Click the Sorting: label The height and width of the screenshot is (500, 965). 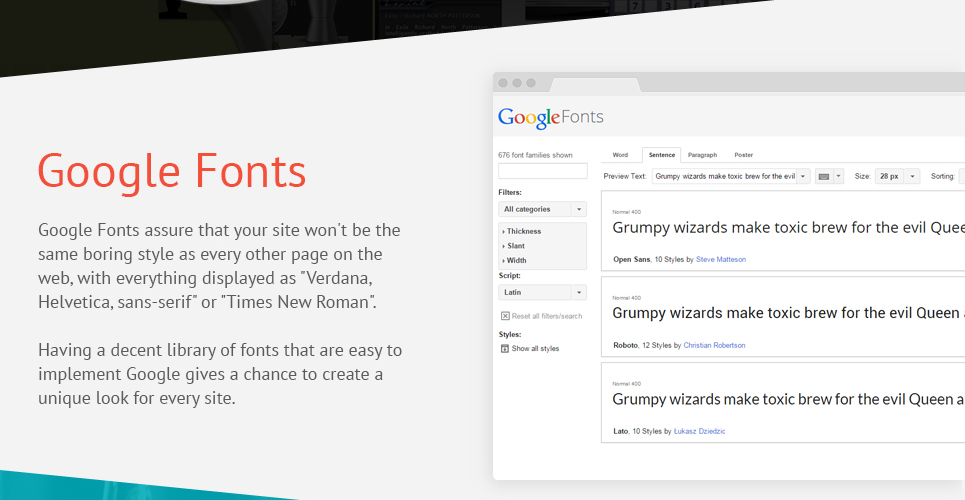click(x=942, y=177)
